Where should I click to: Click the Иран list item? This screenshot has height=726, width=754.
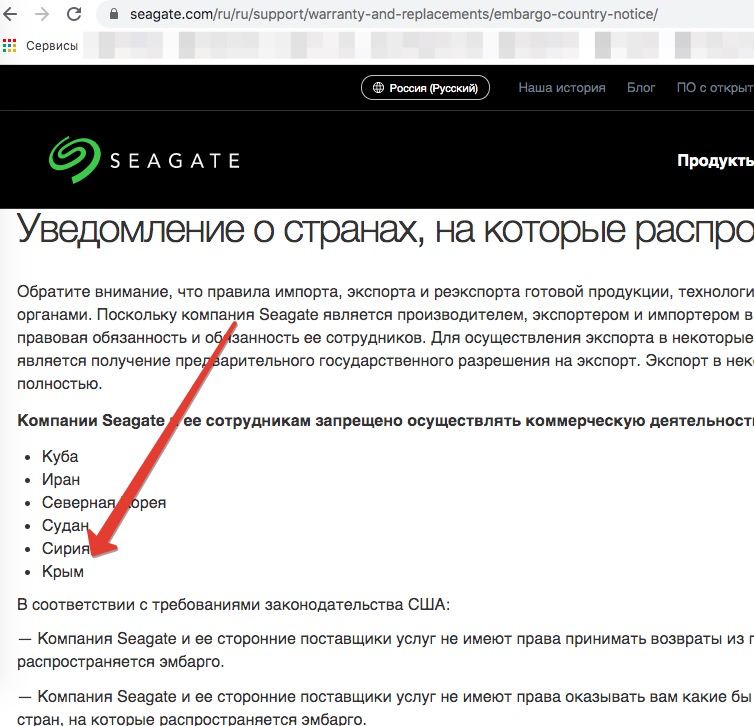pos(61,479)
